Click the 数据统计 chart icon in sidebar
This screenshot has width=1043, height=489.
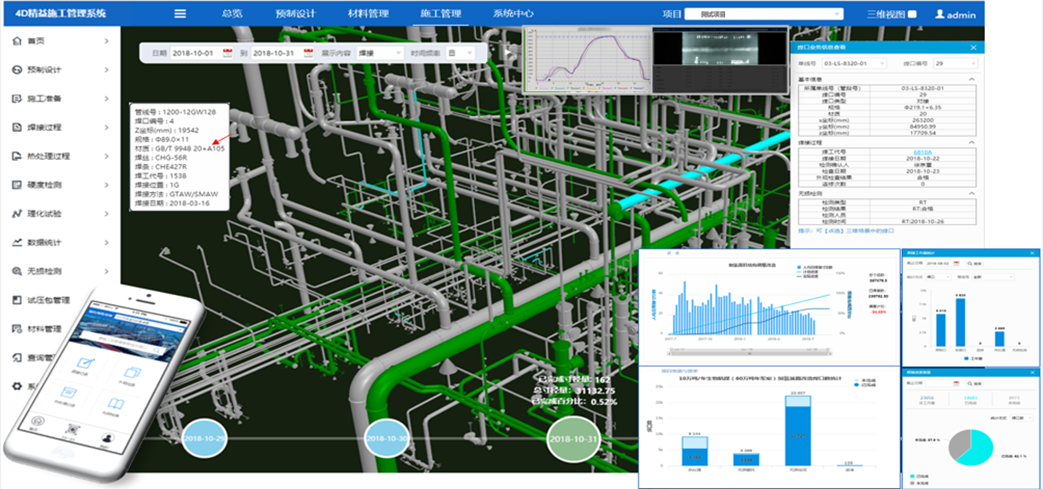pyautogui.click(x=16, y=243)
